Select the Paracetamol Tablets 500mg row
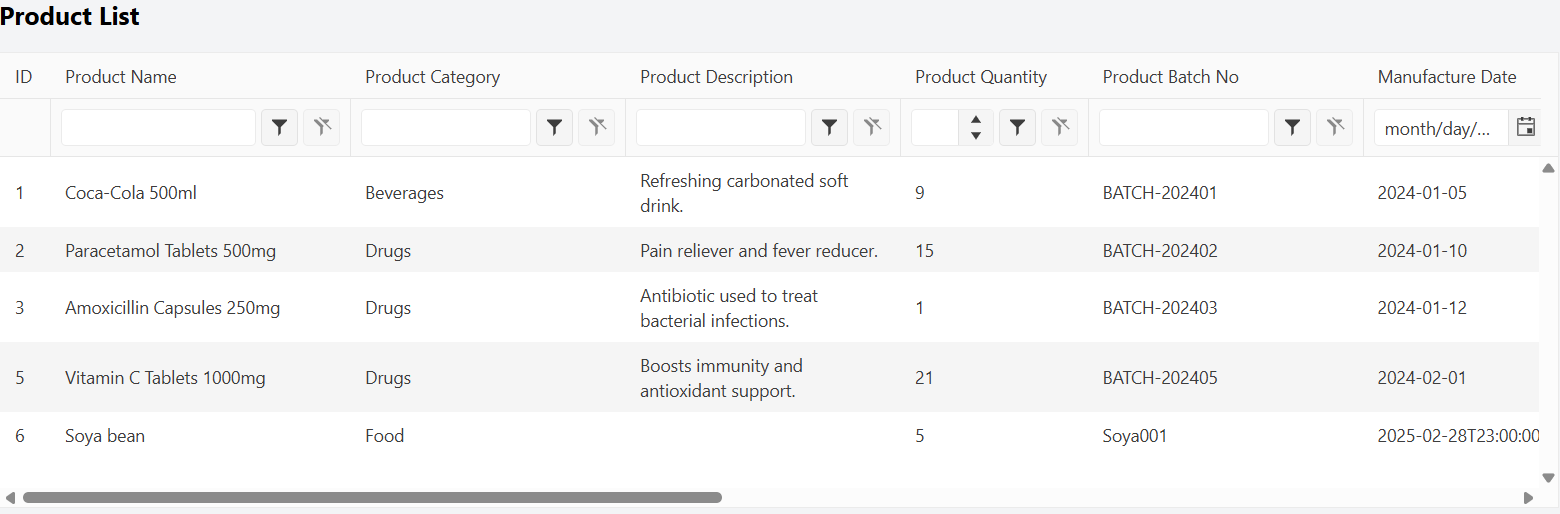This screenshot has width=1560, height=514. click(770, 251)
